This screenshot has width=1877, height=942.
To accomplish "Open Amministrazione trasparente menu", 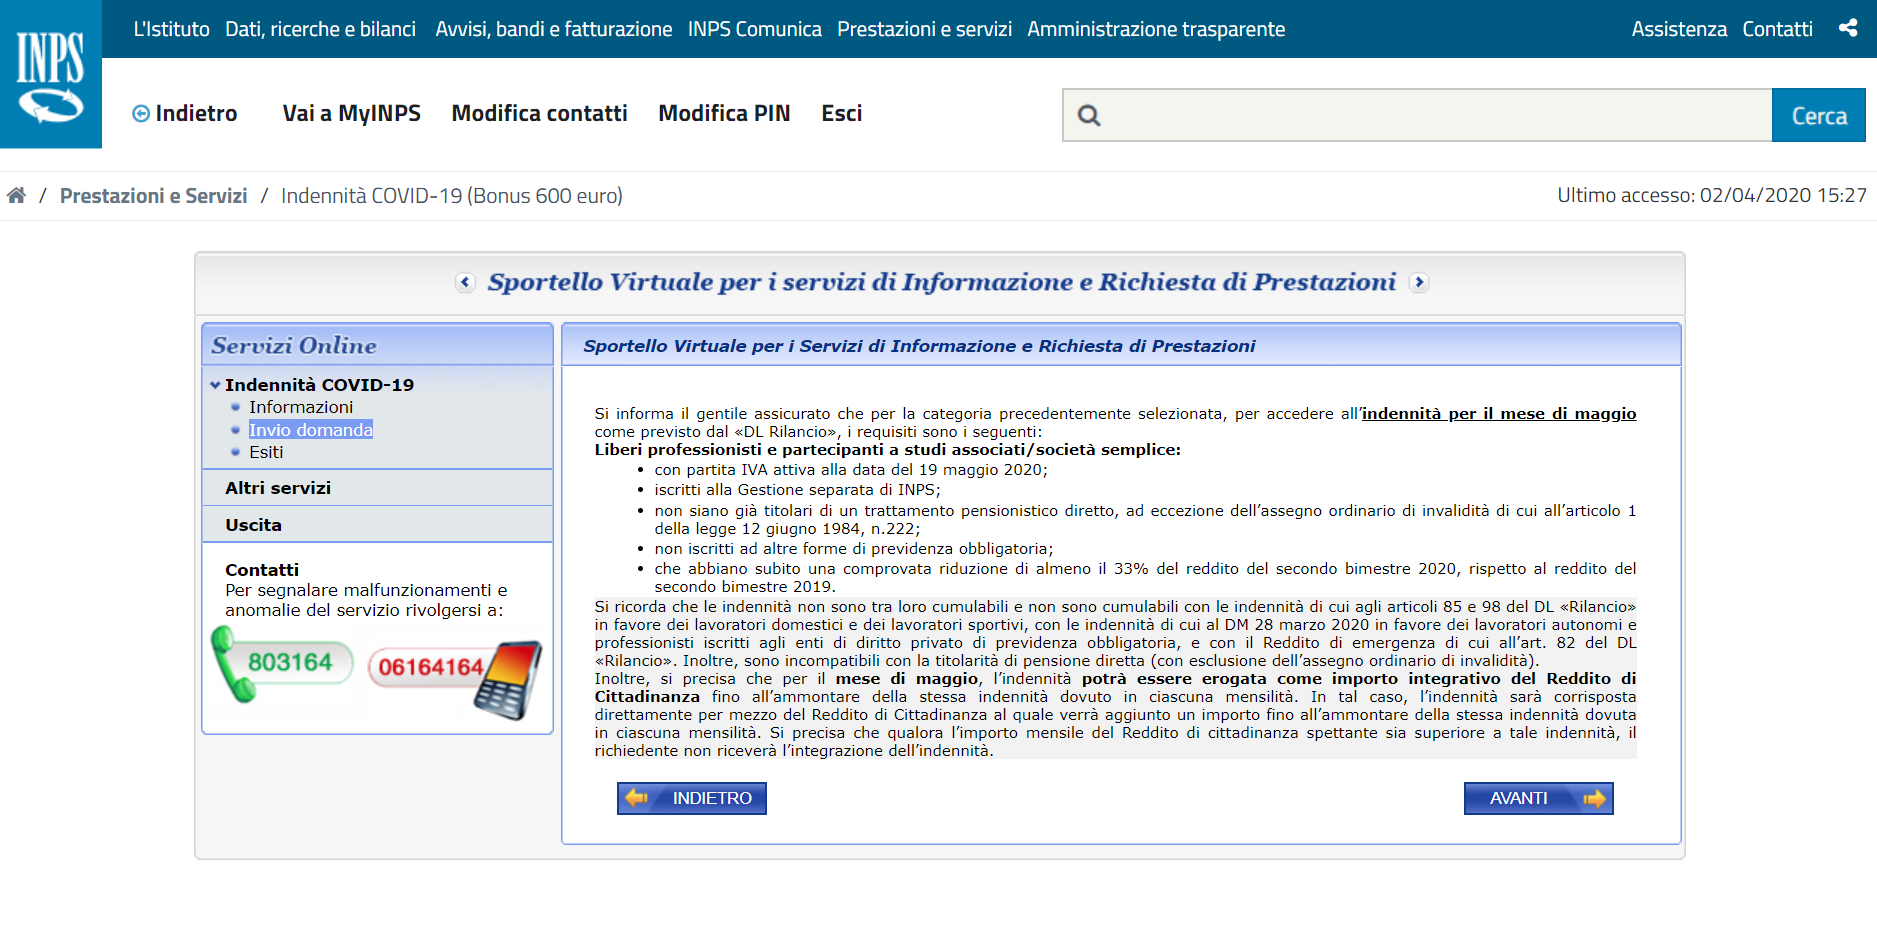I will point(1156,29).
